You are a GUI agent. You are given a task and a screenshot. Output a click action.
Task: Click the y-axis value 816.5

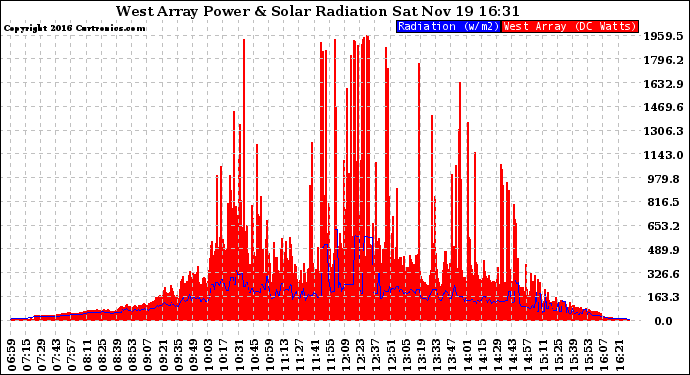pyautogui.click(x=664, y=202)
